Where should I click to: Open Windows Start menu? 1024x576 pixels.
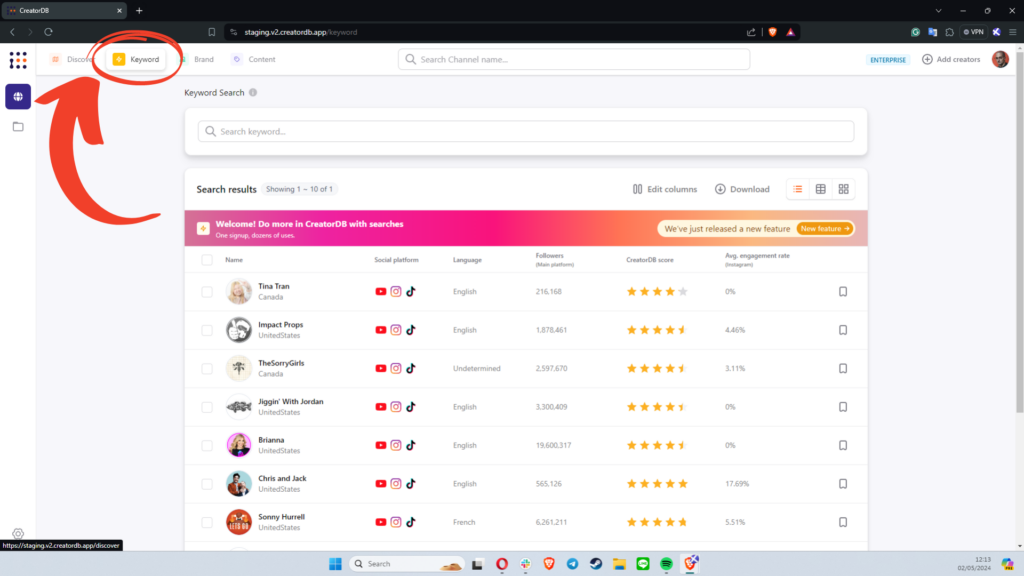[x=335, y=564]
